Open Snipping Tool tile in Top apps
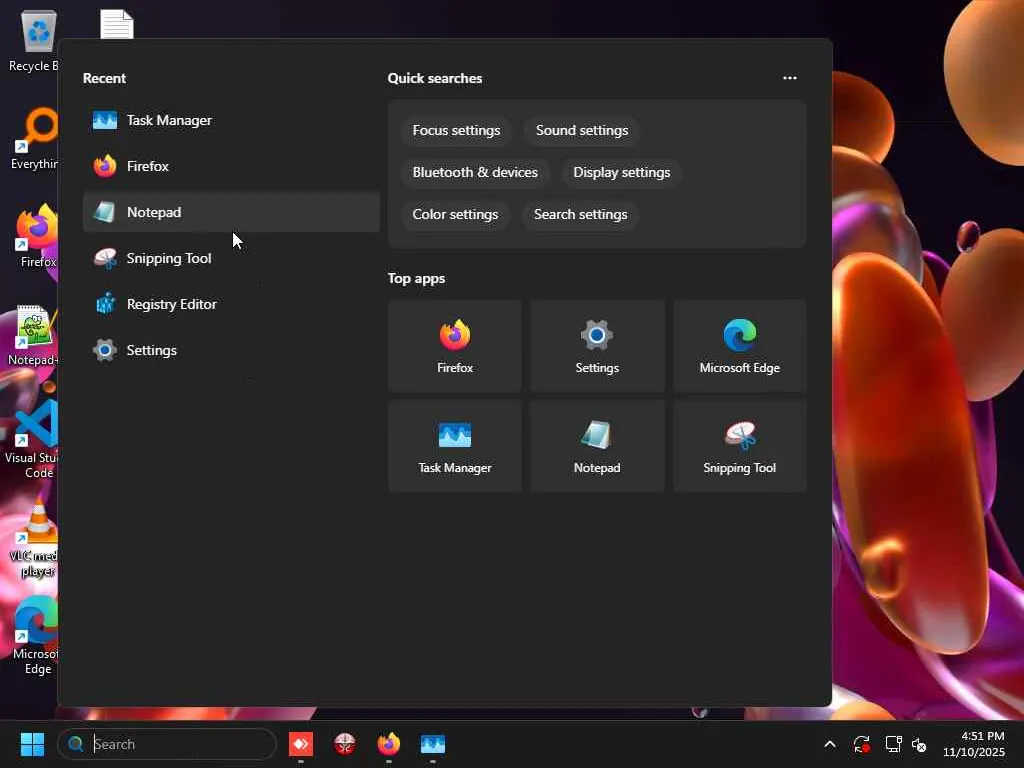The image size is (1024, 768). pos(739,446)
